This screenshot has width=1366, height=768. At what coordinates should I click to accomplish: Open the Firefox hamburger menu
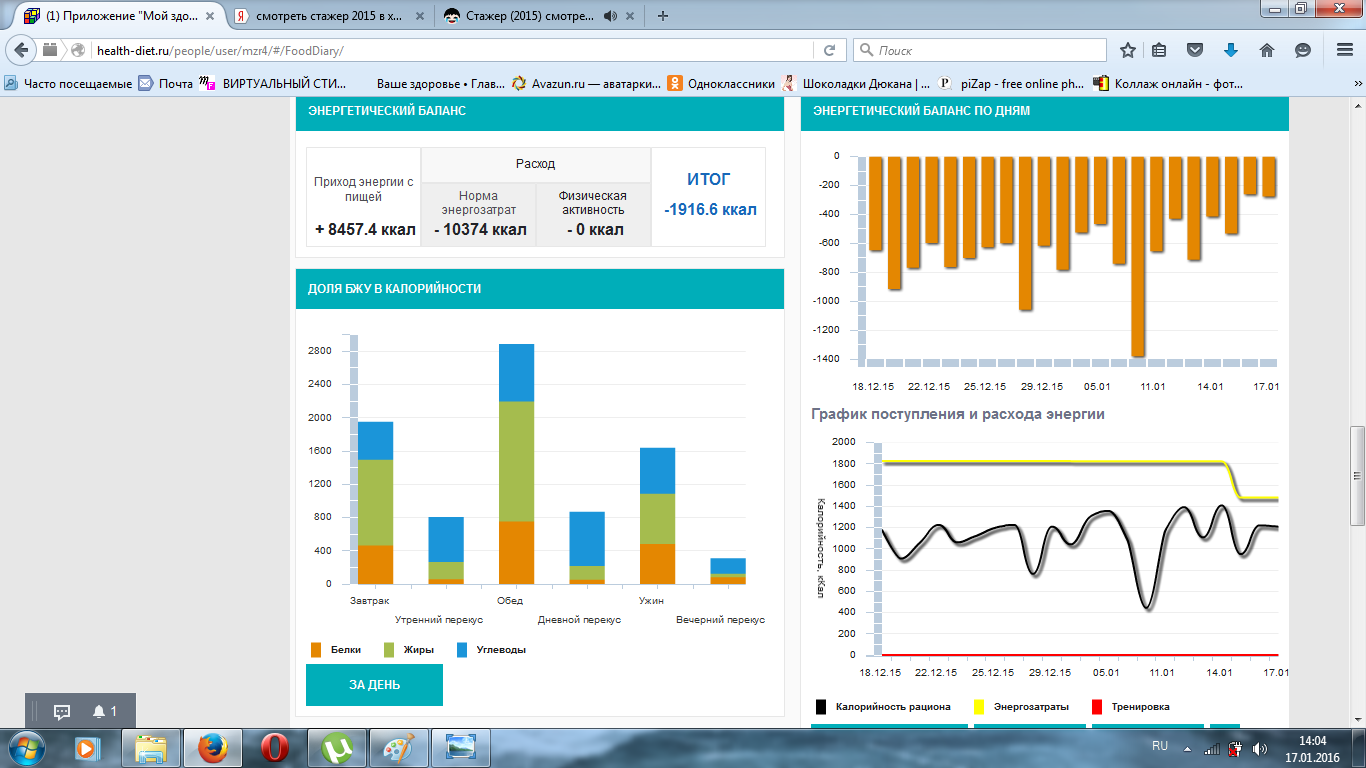[x=1344, y=50]
